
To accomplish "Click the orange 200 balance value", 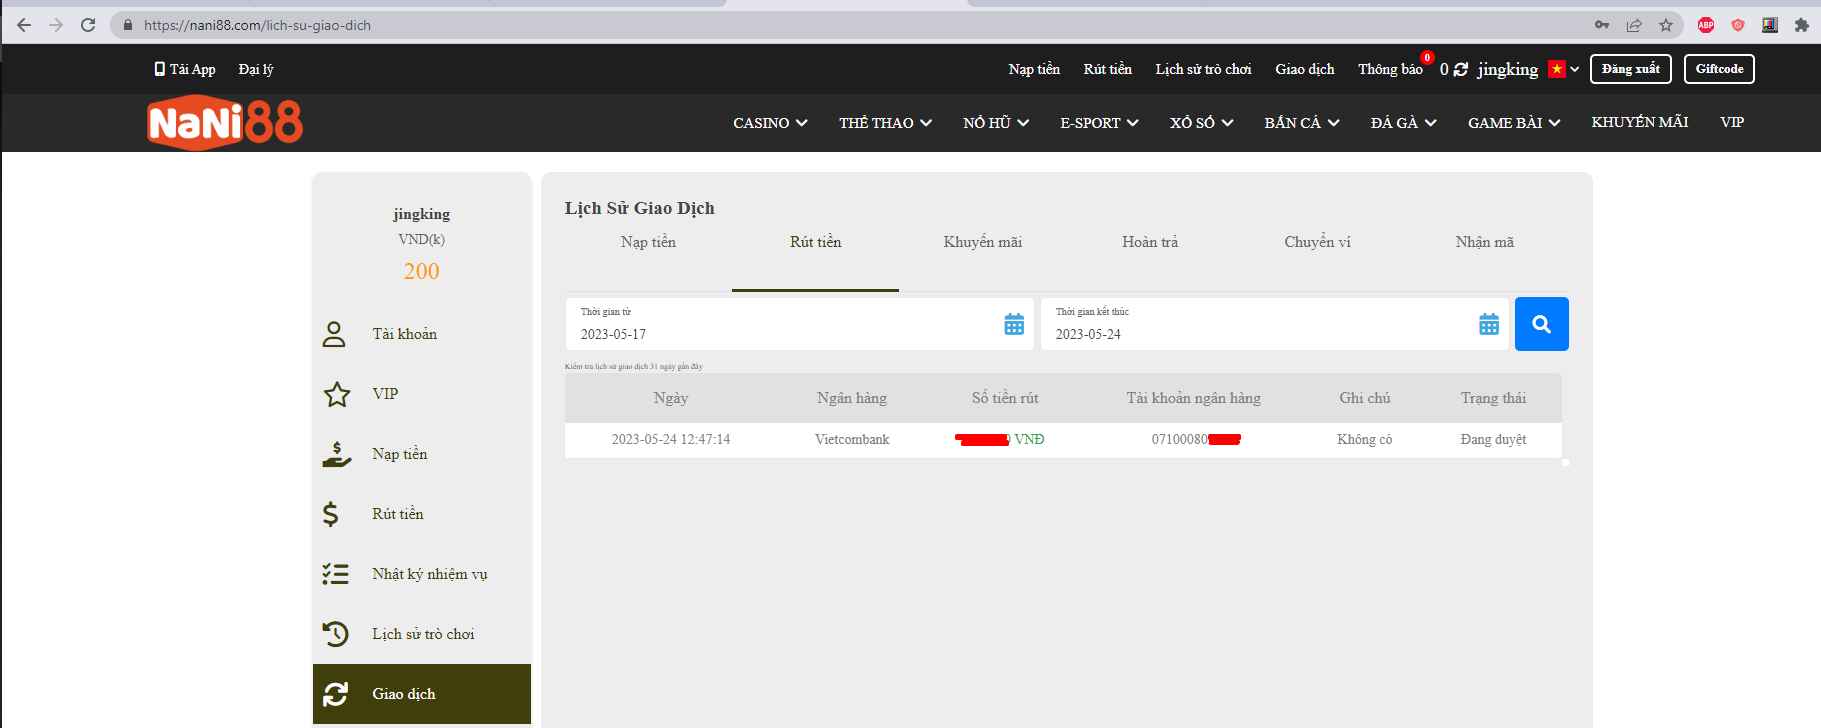I will point(422,272).
